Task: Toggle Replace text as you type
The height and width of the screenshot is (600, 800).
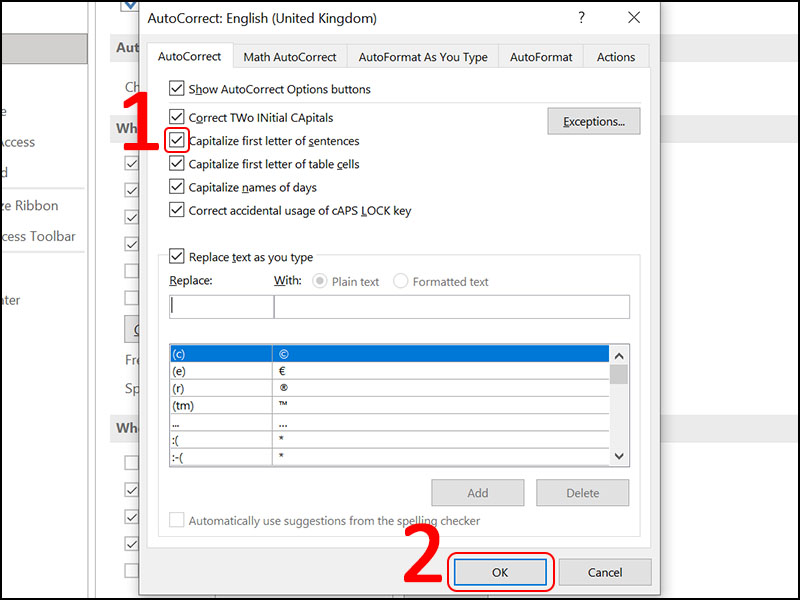Action: click(177, 257)
